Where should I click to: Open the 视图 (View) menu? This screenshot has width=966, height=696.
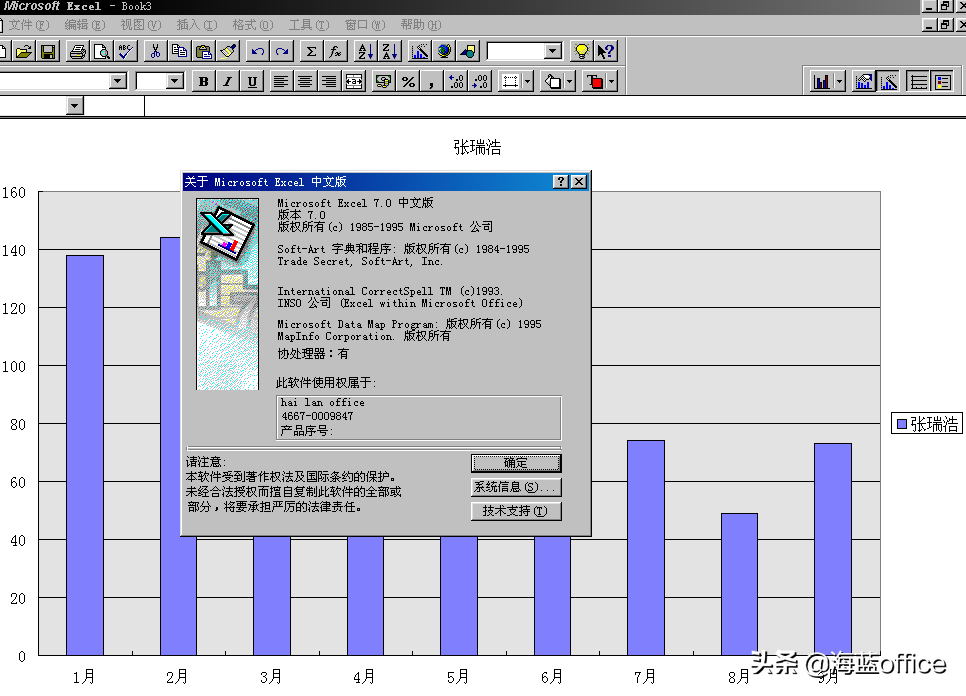(x=140, y=25)
